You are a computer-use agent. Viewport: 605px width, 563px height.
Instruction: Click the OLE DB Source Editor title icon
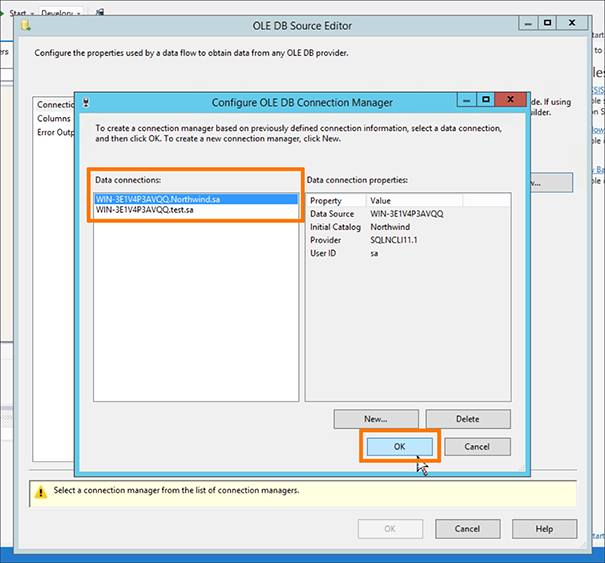coord(26,26)
